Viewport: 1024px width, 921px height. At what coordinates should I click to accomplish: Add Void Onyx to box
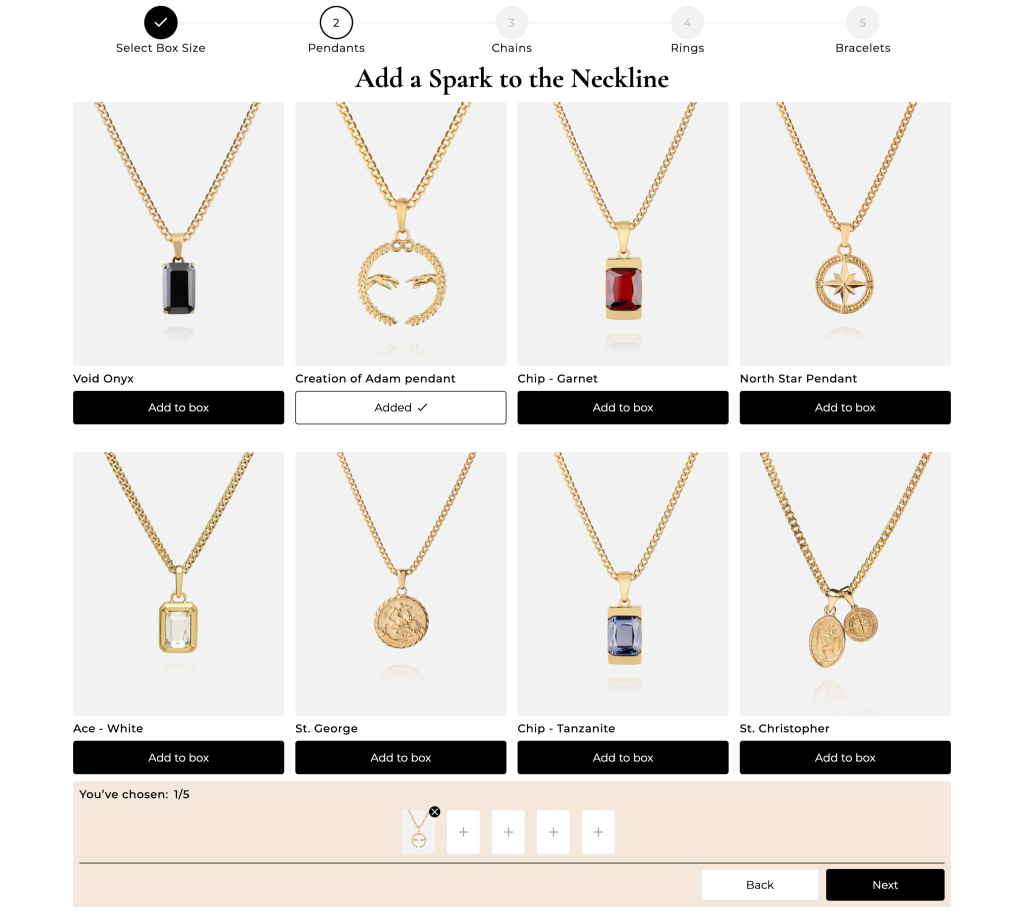point(178,408)
